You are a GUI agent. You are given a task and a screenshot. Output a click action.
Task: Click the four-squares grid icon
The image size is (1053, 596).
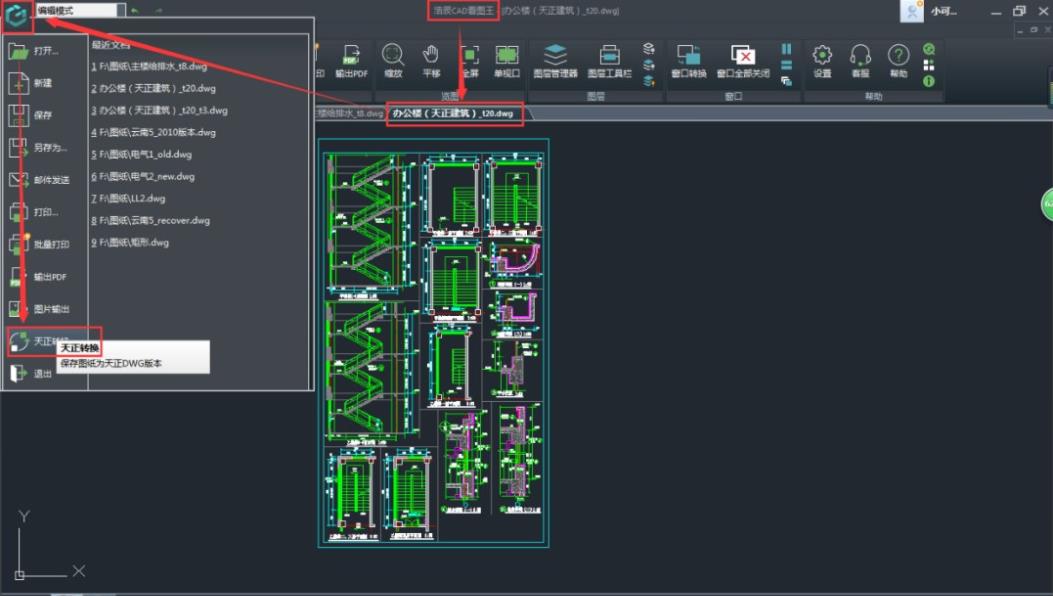pyautogui.click(x=929, y=65)
